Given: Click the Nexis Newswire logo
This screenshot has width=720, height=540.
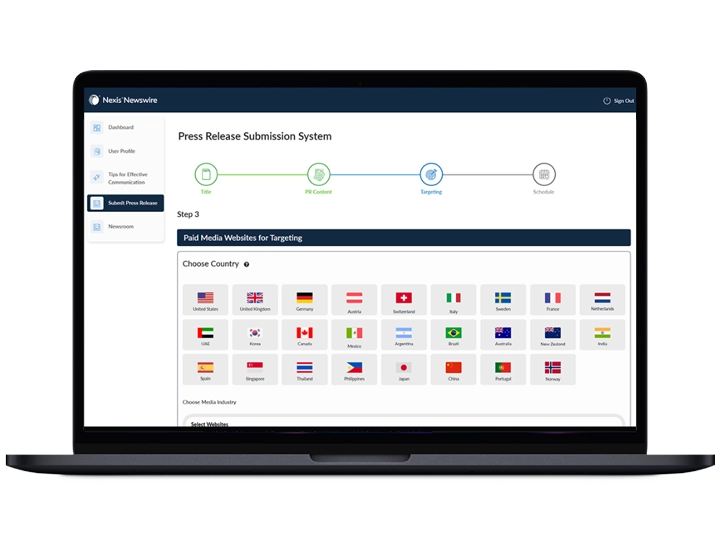Looking at the screenshot, I should click(123, 100).
